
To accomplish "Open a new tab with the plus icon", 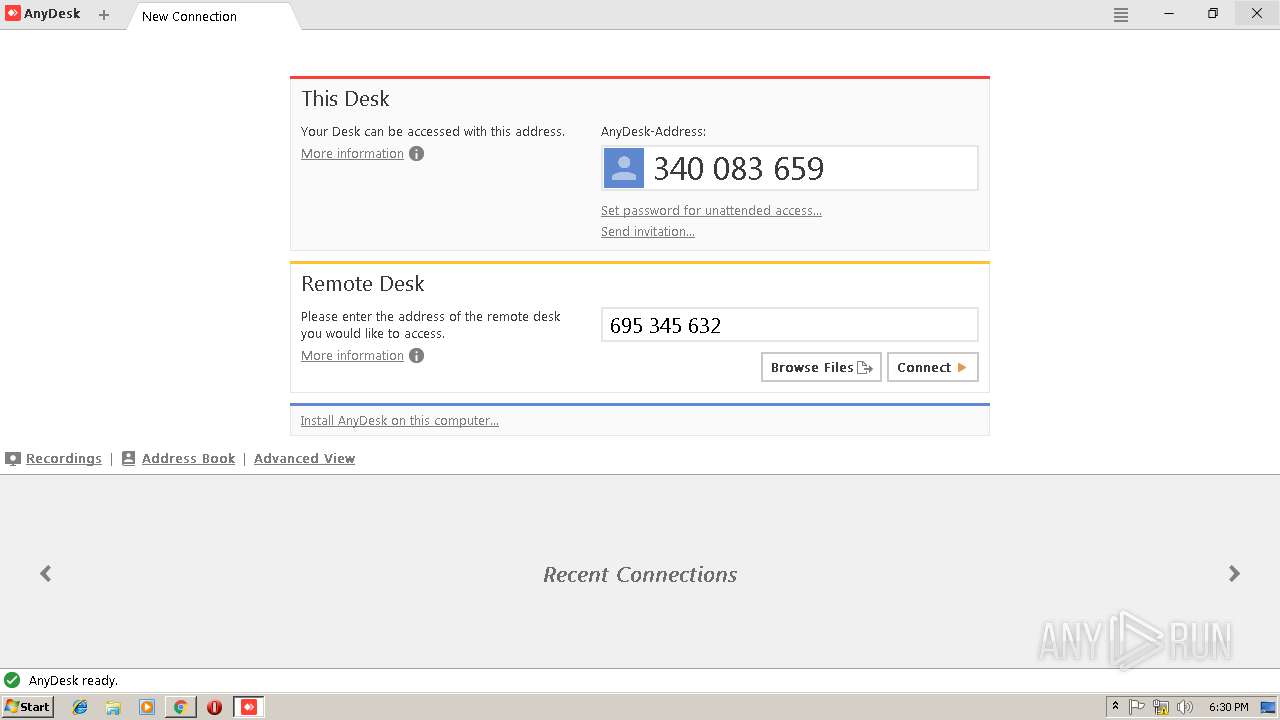I will pyautogui.click(x=104, y=15).
